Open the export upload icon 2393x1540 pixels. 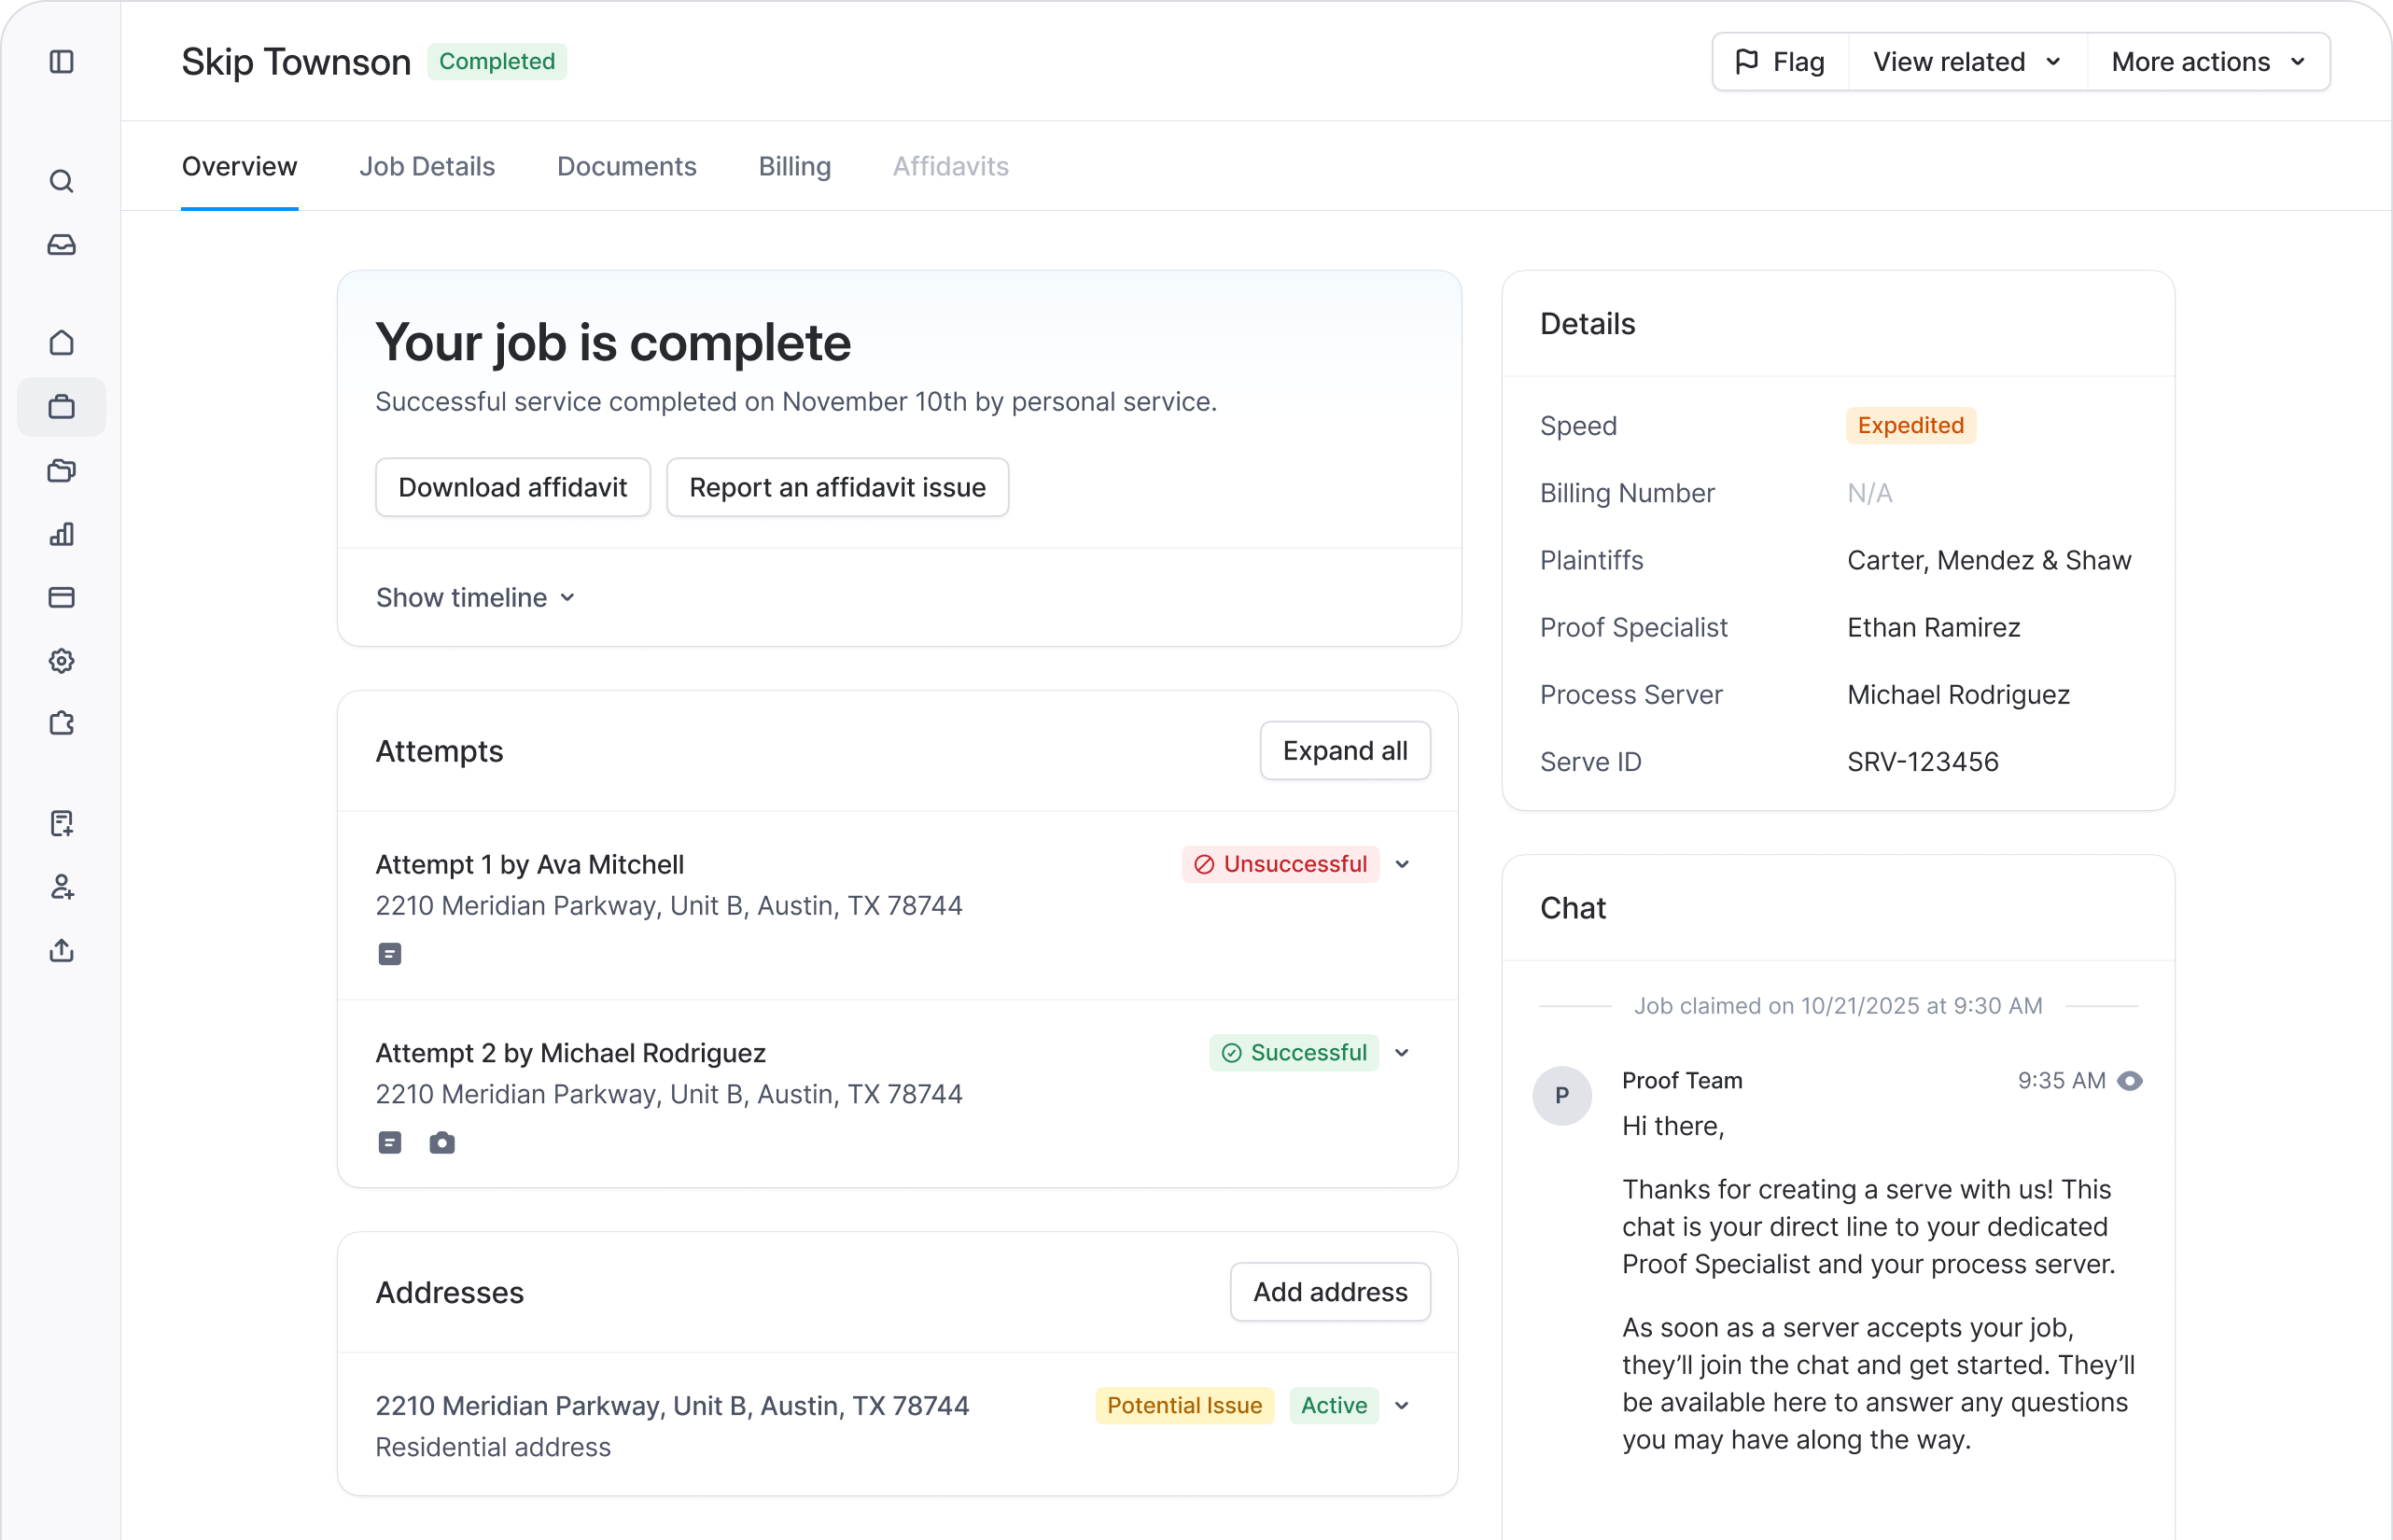tap(62, 950)
